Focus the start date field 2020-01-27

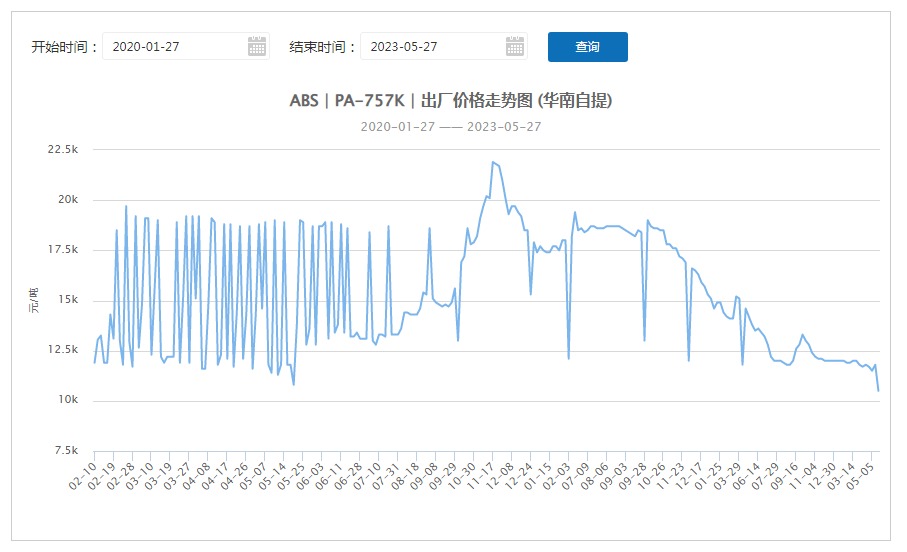186,46
